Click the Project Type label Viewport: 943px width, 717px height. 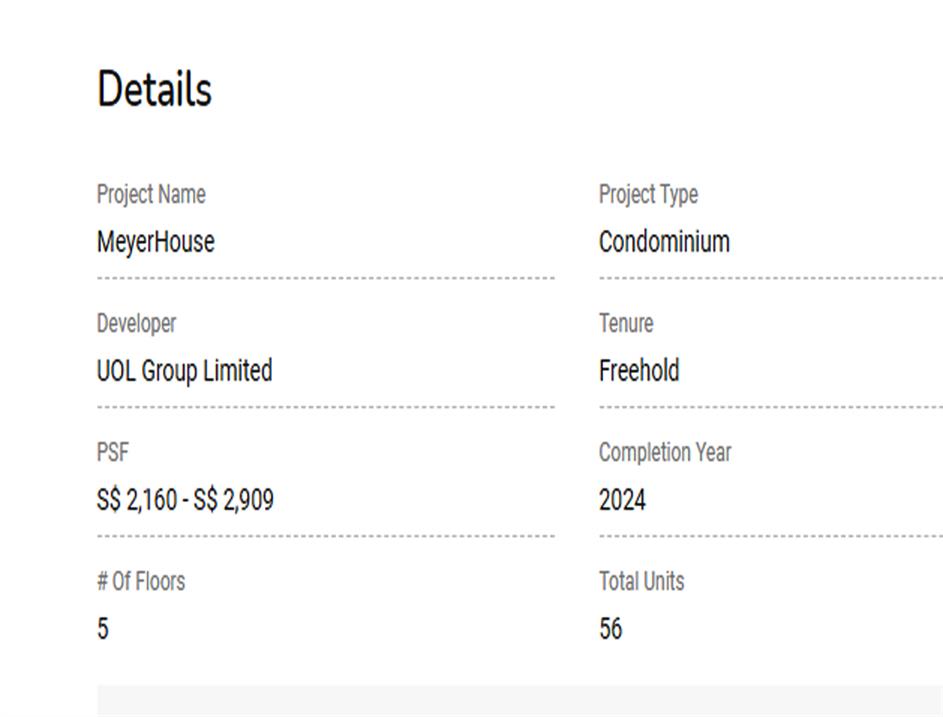point(648,194)
